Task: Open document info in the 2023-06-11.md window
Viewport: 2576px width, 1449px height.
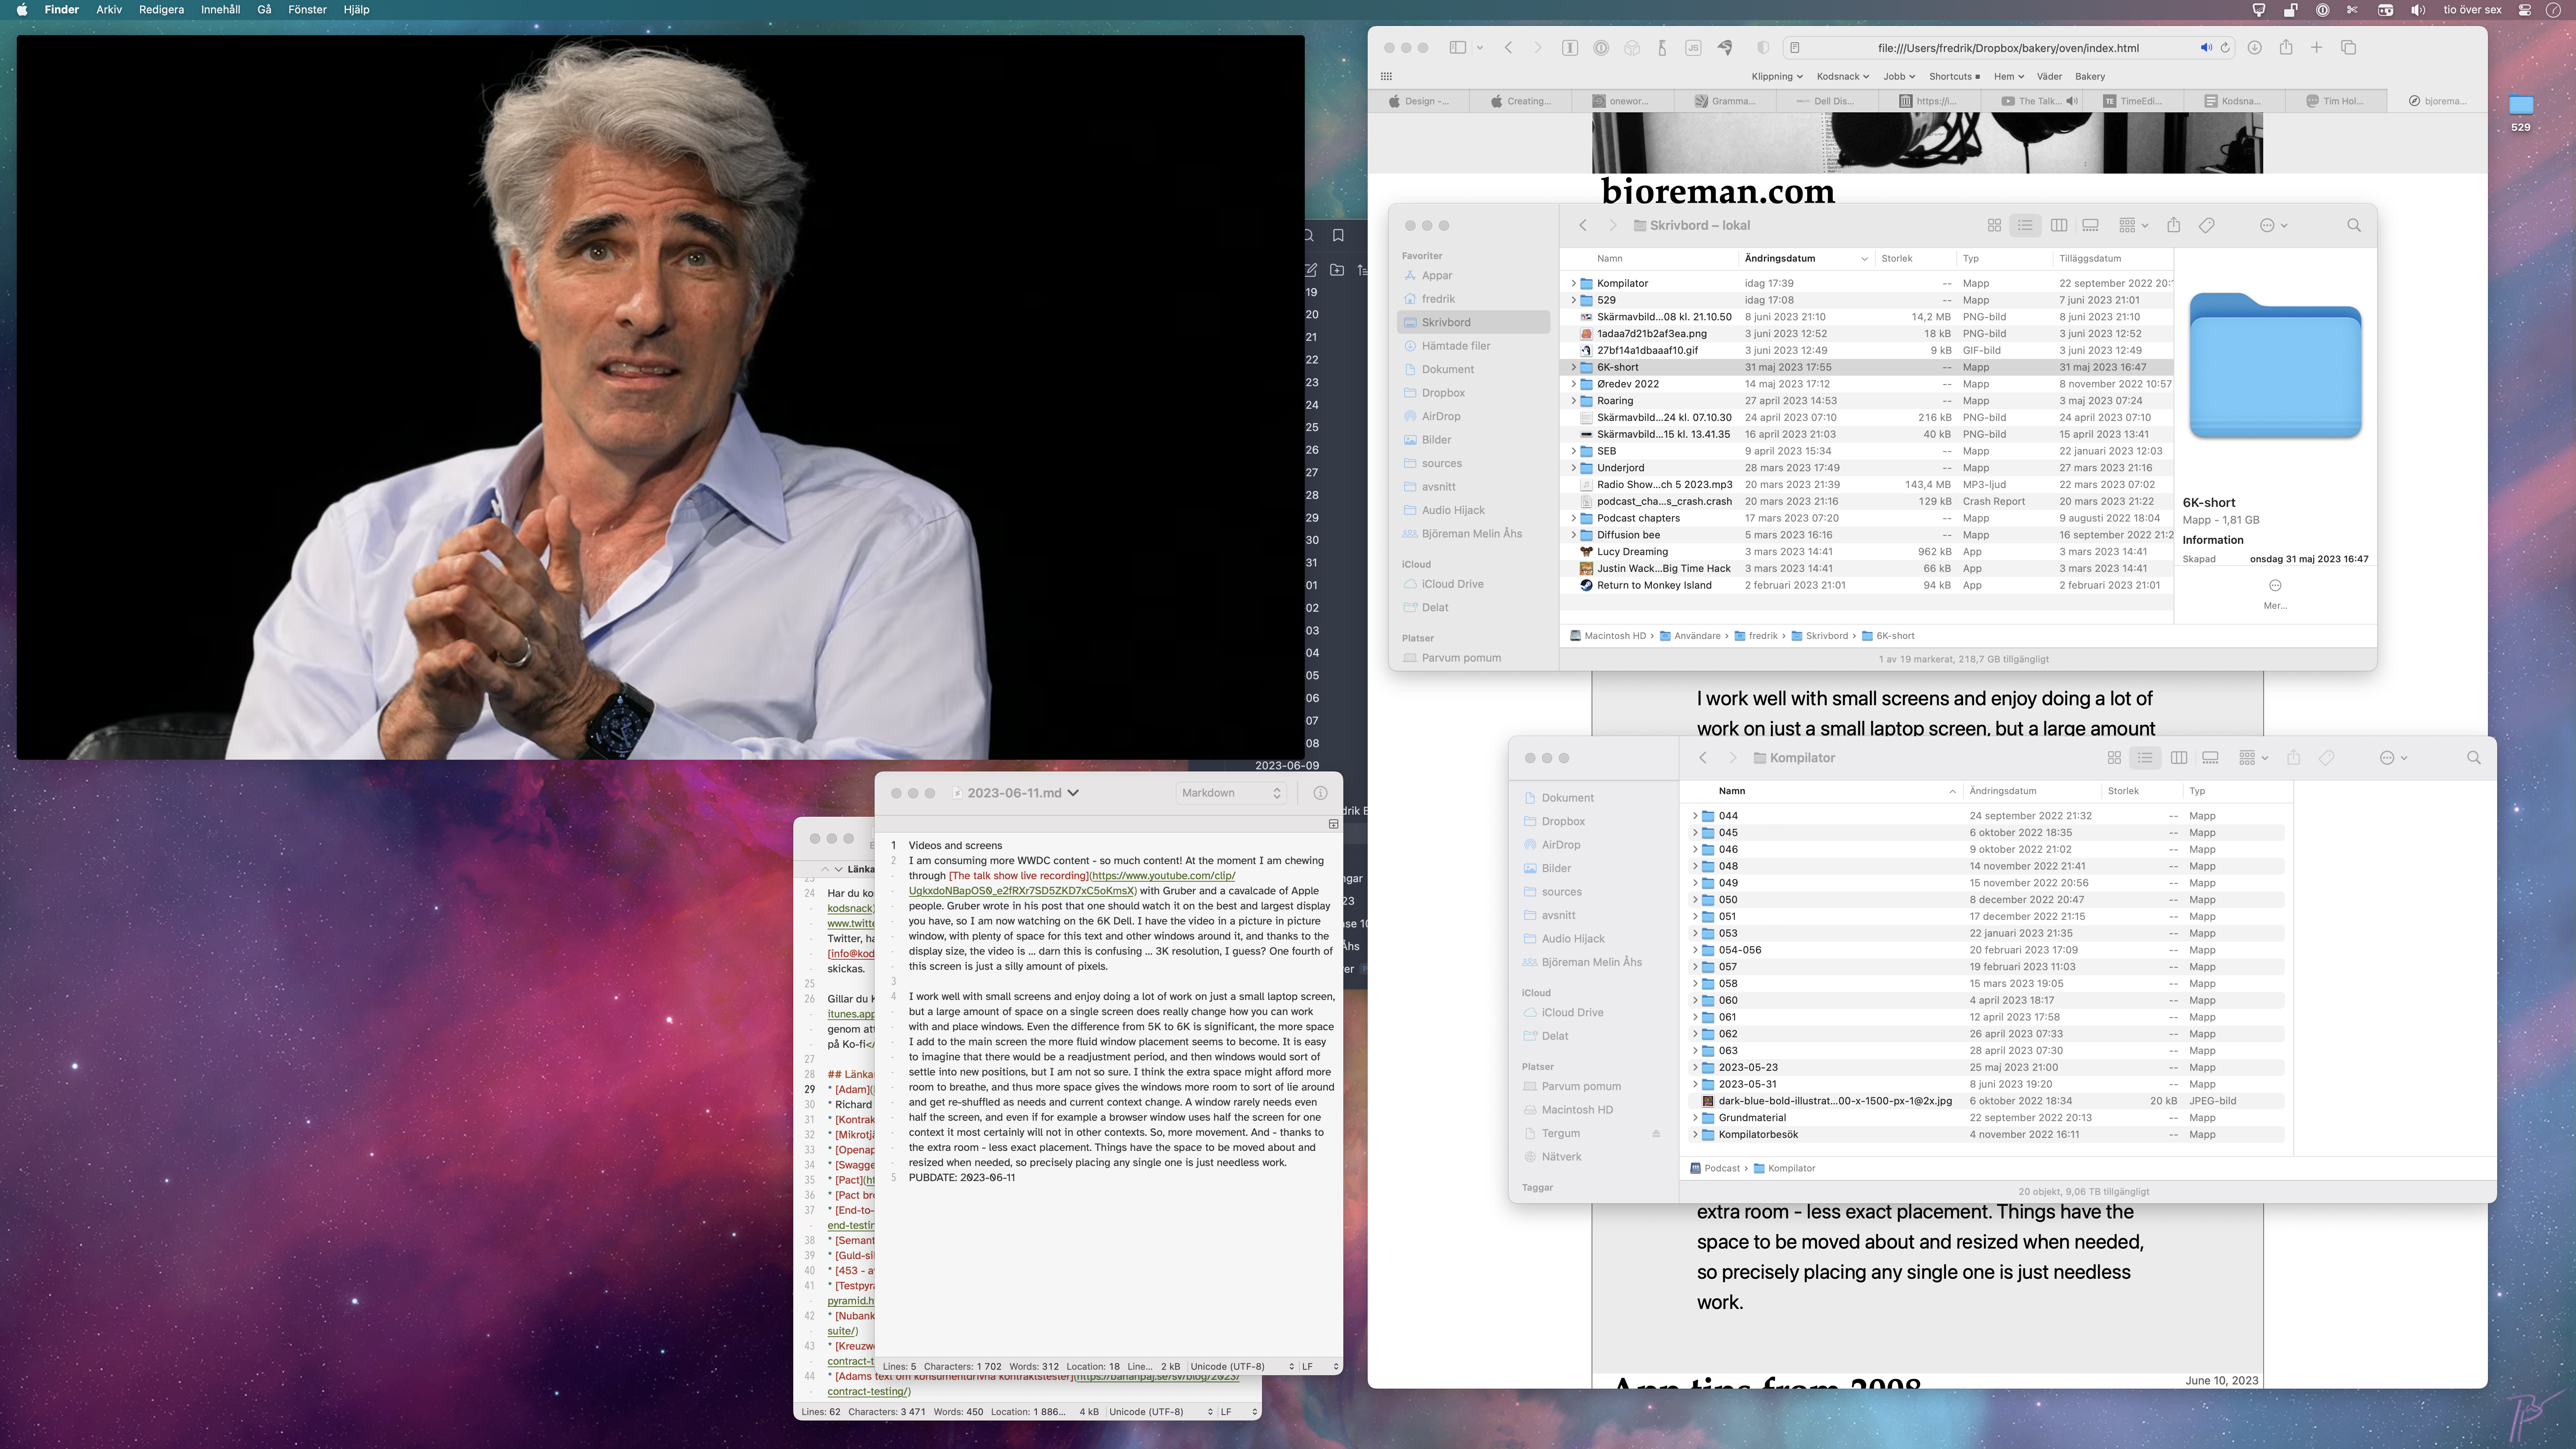Action: pos(1320,793)
